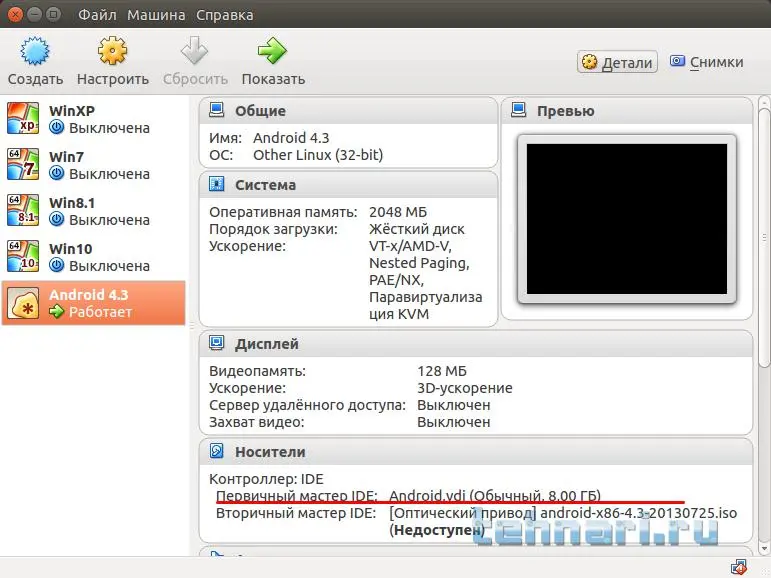Switch to Снимки snapshots button
Image resolution: width=771 pixels, height=578 pixels.
click(x=706, y=62)
